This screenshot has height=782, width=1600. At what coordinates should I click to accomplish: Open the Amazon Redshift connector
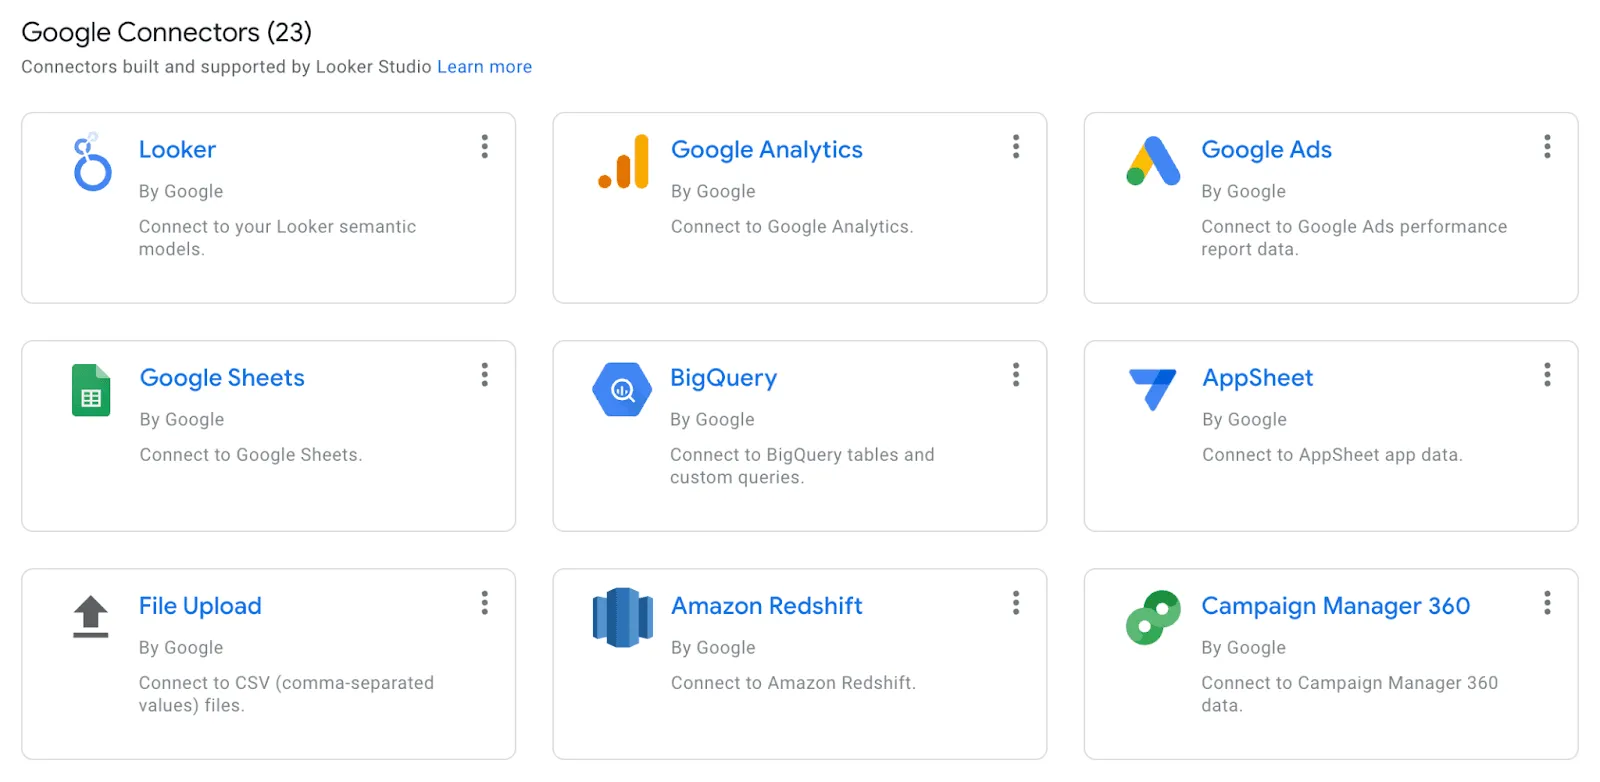pos(766,606)
